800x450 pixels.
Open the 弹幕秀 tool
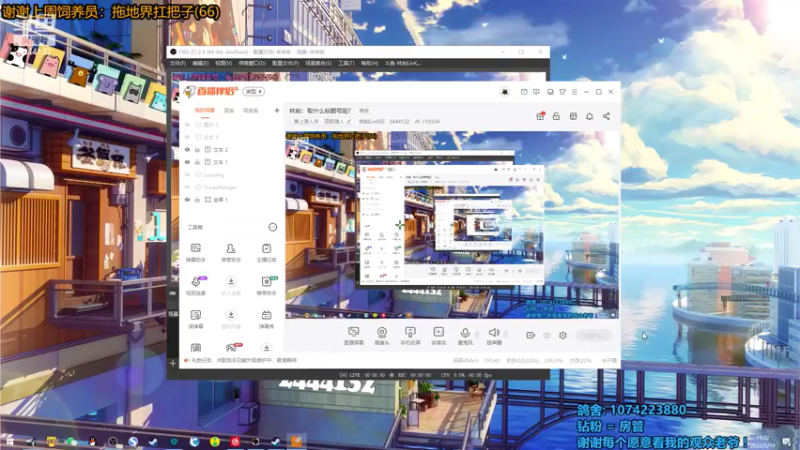coord(266,318)
